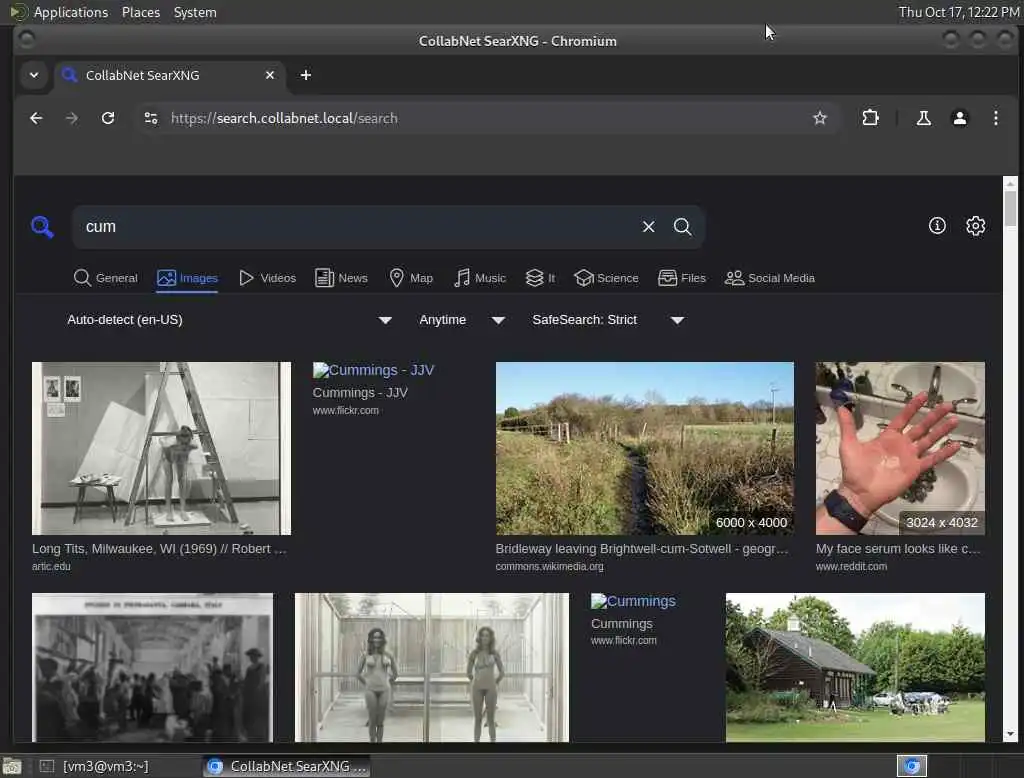The image size is (1024, 778).
Task: Switch to the News search tab
Action: tap(341, 278)
